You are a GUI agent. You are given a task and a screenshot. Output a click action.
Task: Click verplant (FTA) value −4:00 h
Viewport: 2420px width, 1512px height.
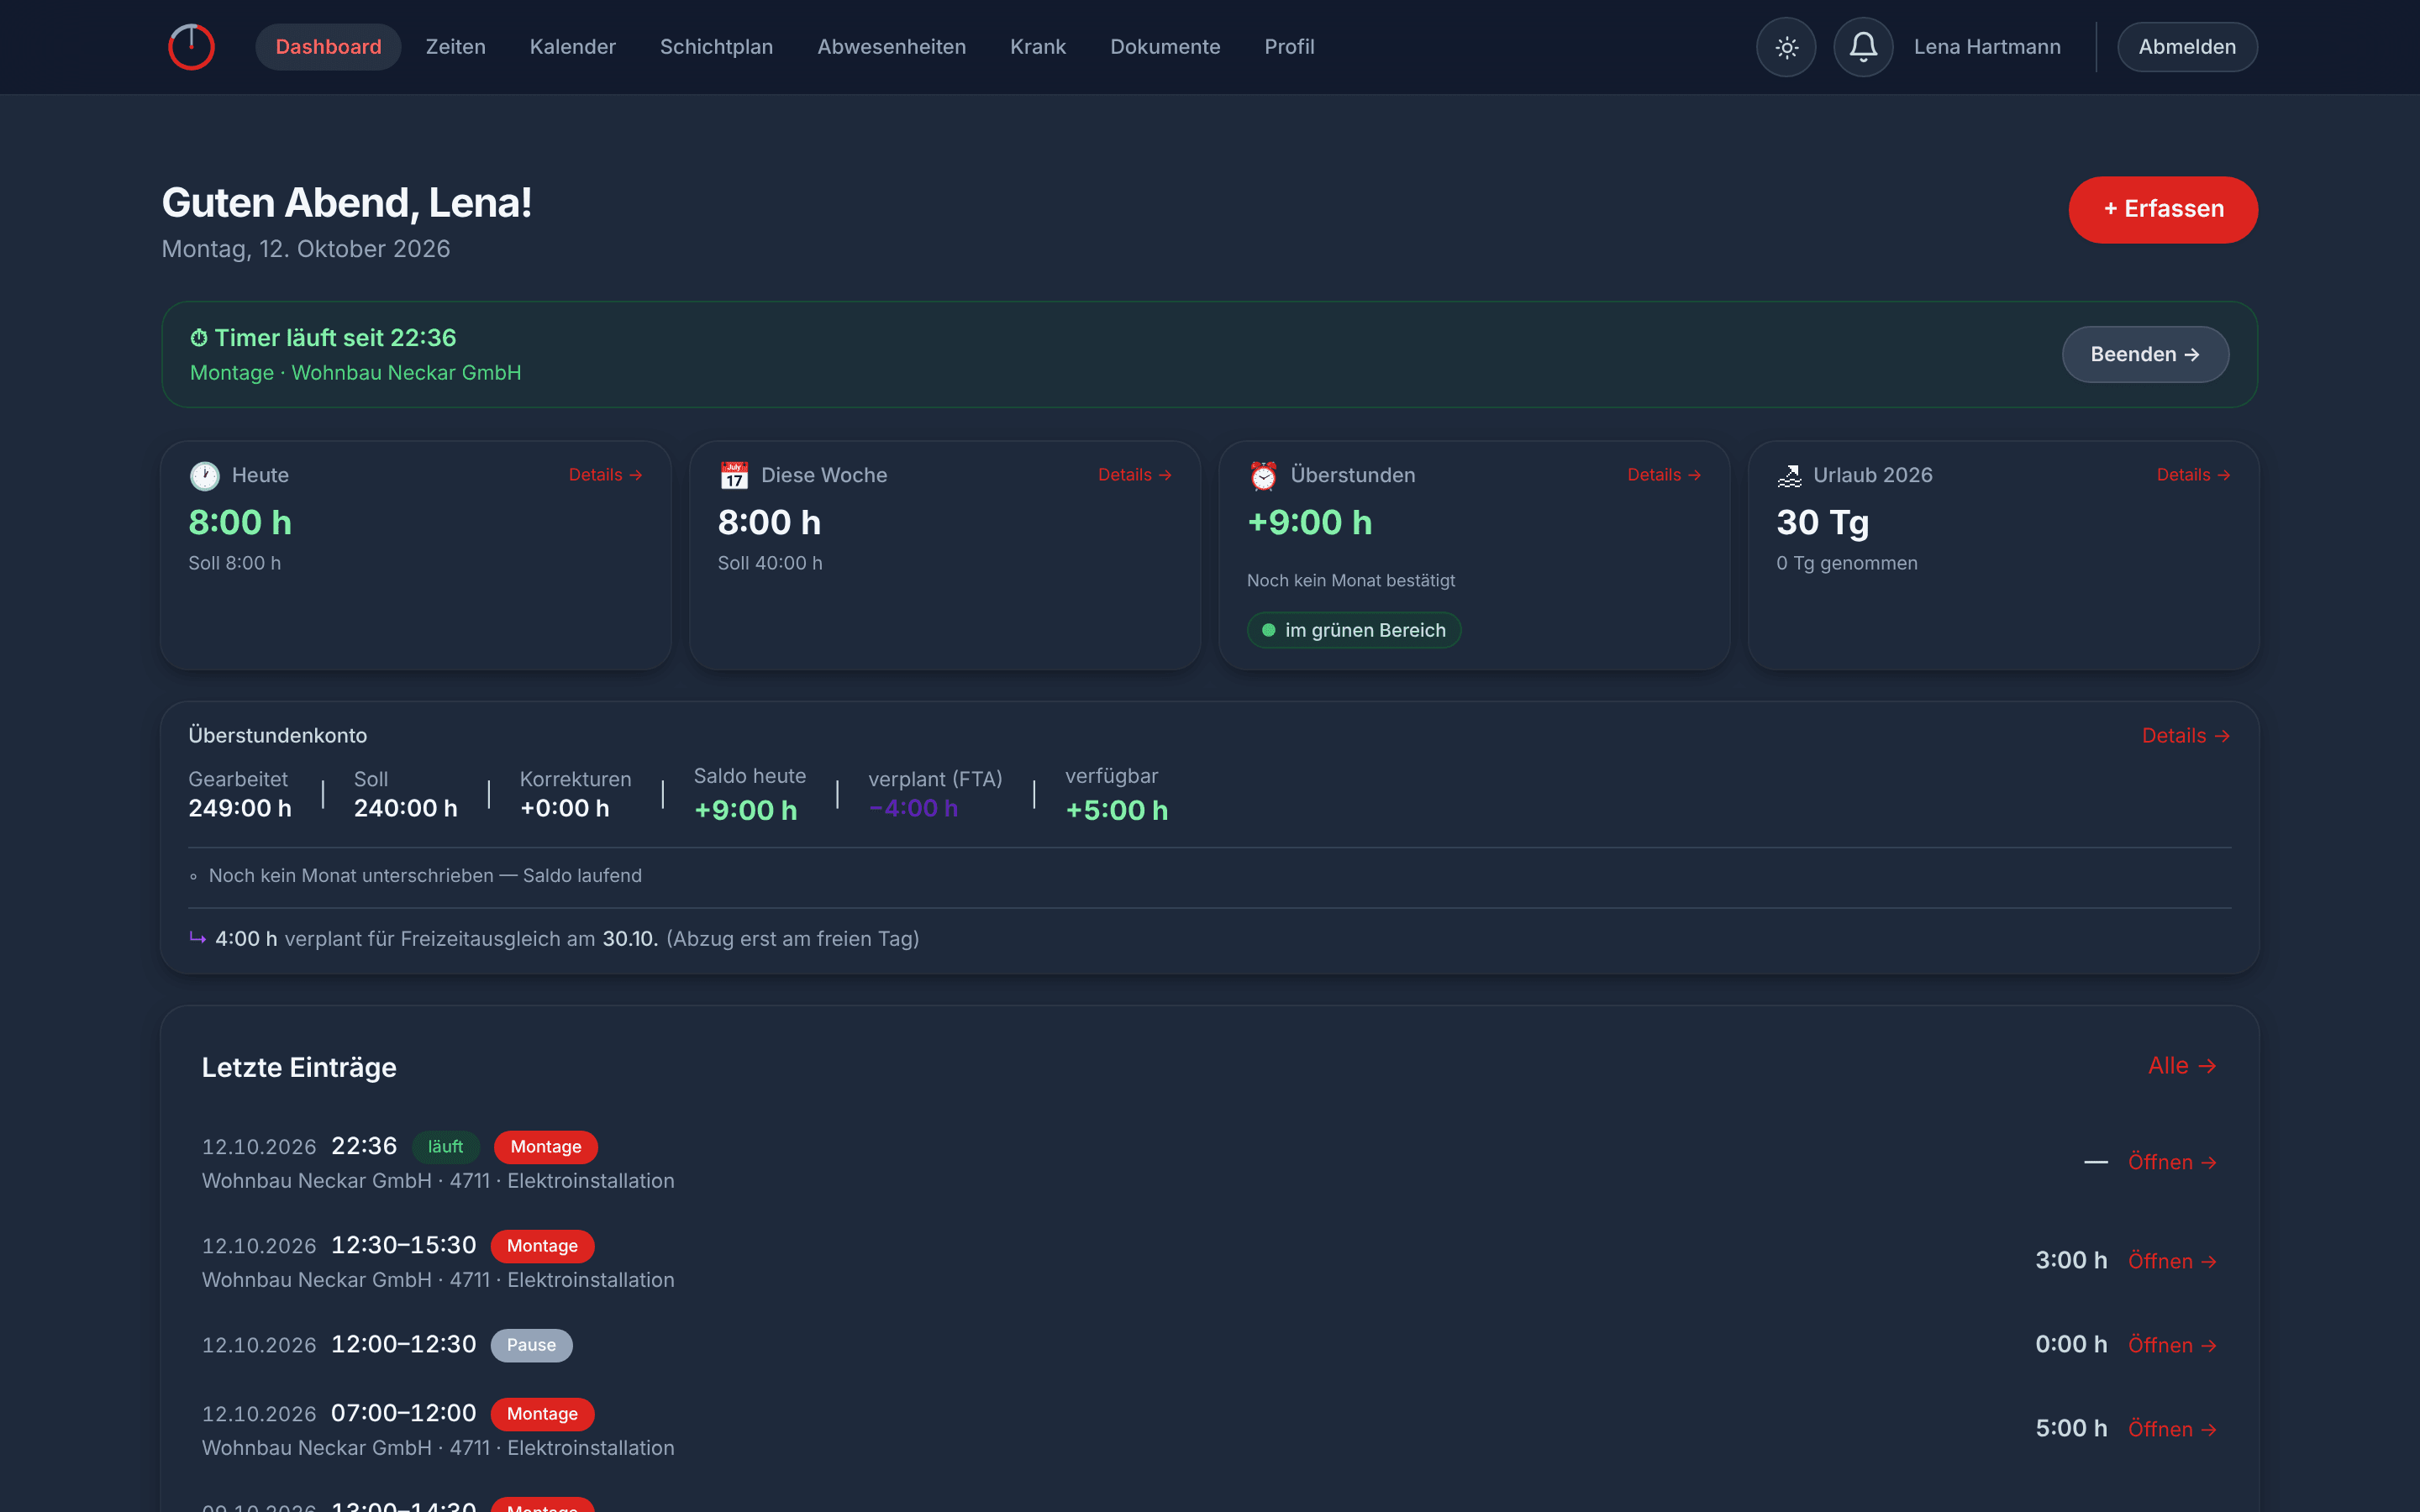click(913, 808)
